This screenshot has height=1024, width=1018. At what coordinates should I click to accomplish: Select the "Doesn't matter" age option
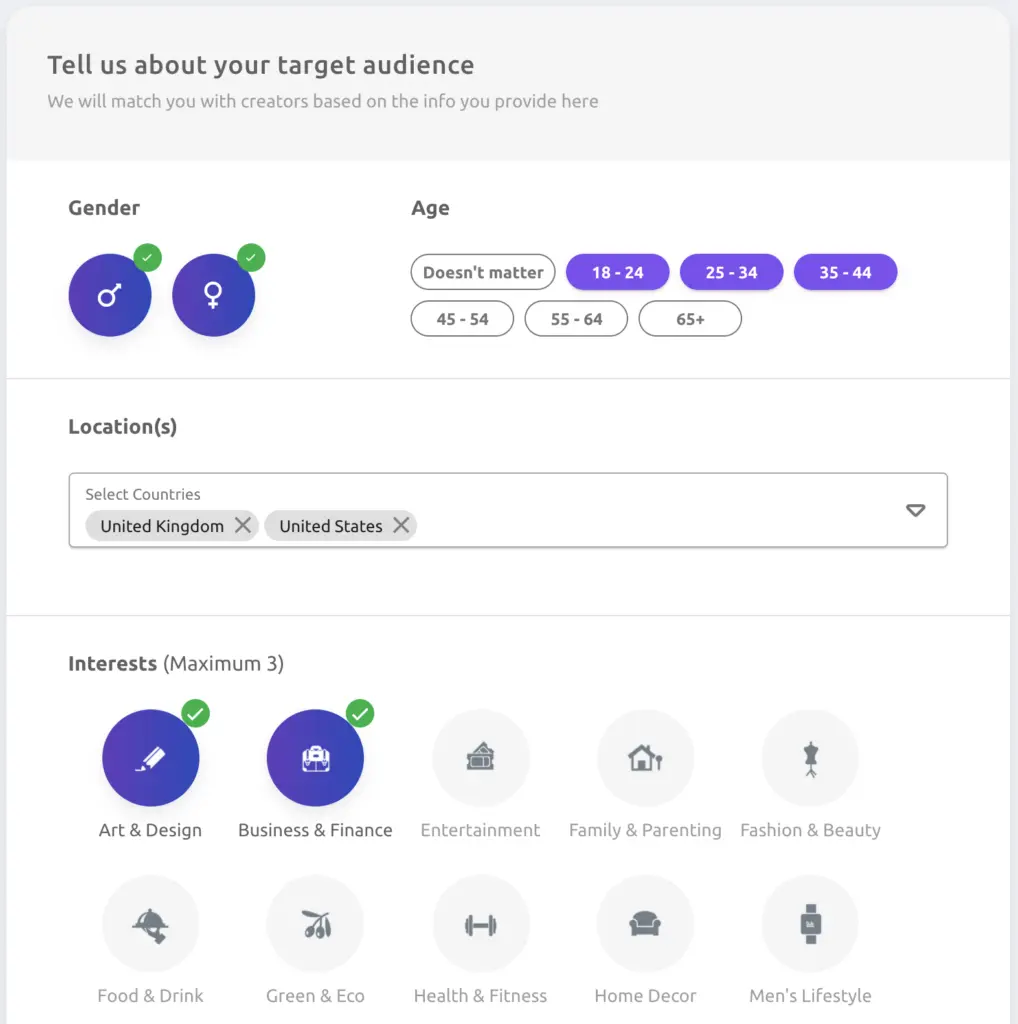pyautogui.click(x=483, y=272)
